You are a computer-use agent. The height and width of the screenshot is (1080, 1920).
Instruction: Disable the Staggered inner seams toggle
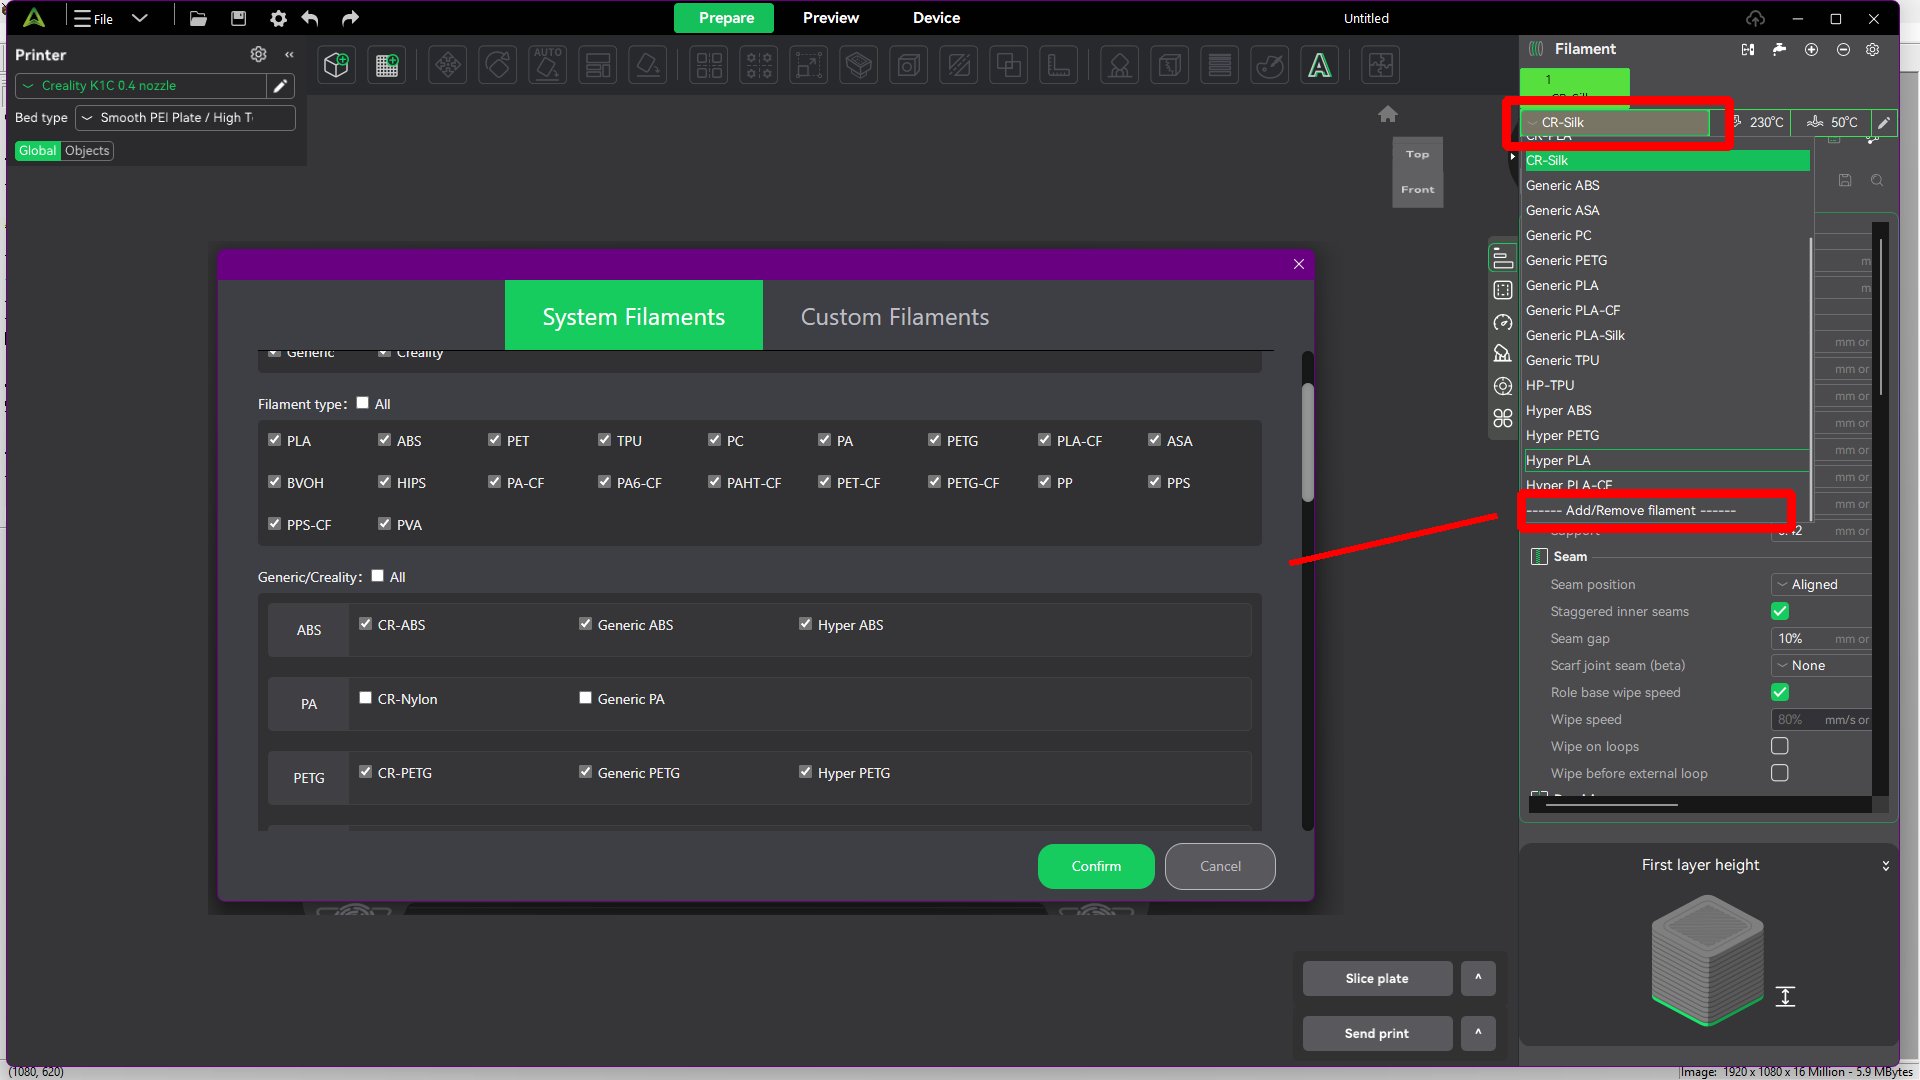[1780, 611]
